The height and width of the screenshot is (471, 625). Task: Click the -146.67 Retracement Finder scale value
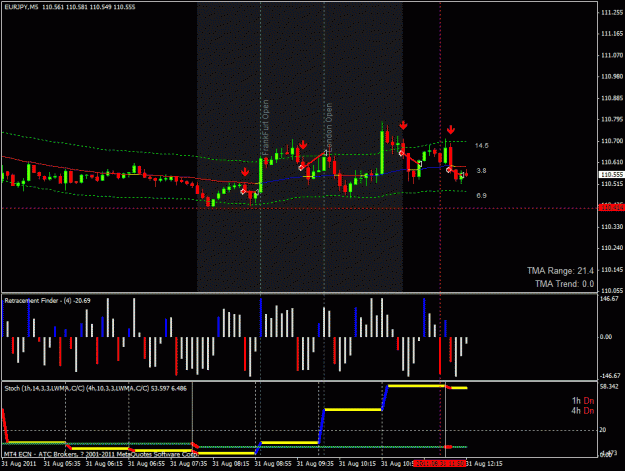pos(610,375)
